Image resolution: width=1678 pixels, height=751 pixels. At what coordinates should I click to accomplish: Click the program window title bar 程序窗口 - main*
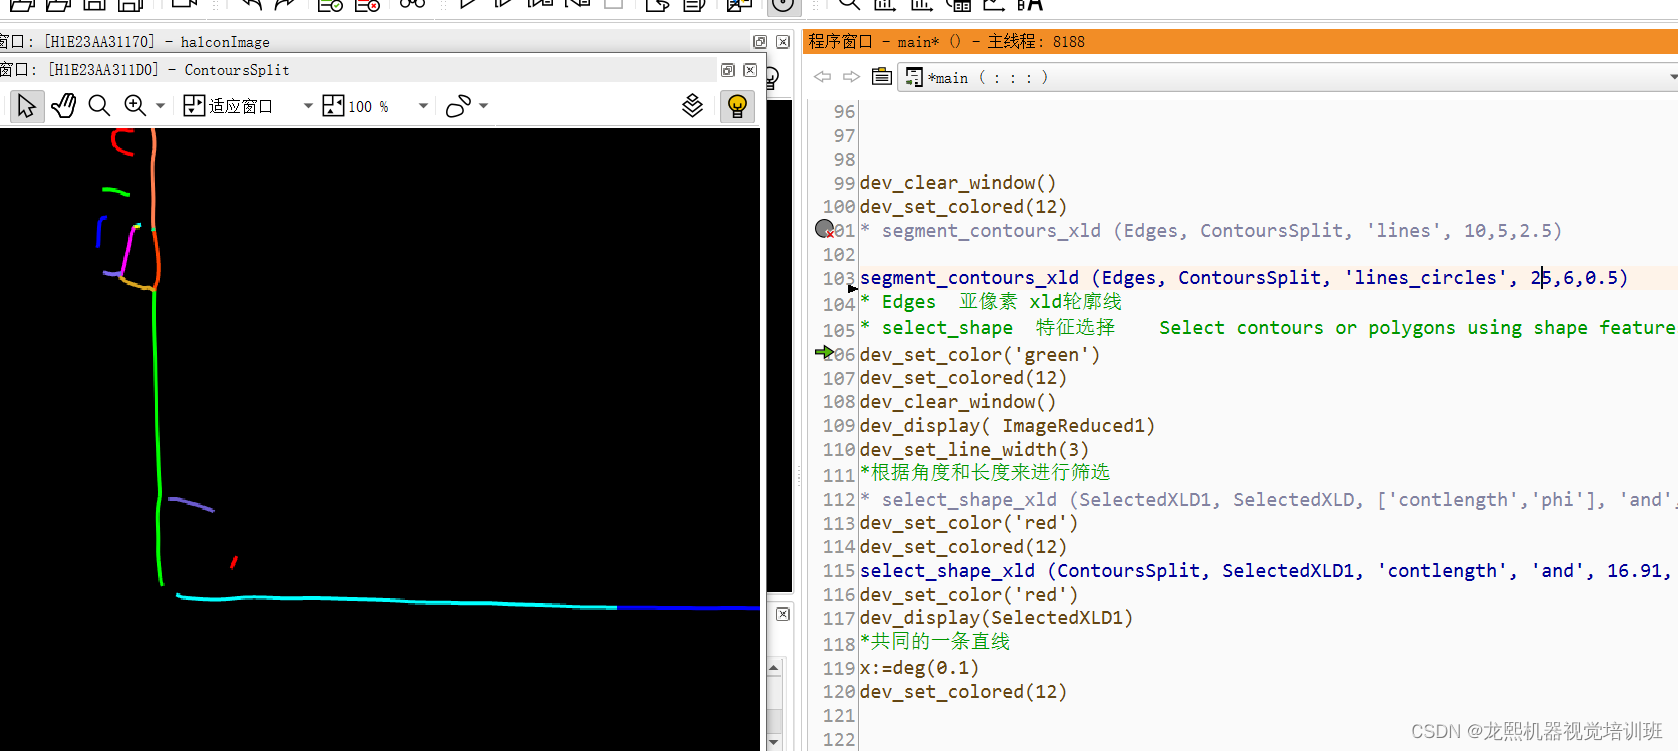click(1240, 41)
